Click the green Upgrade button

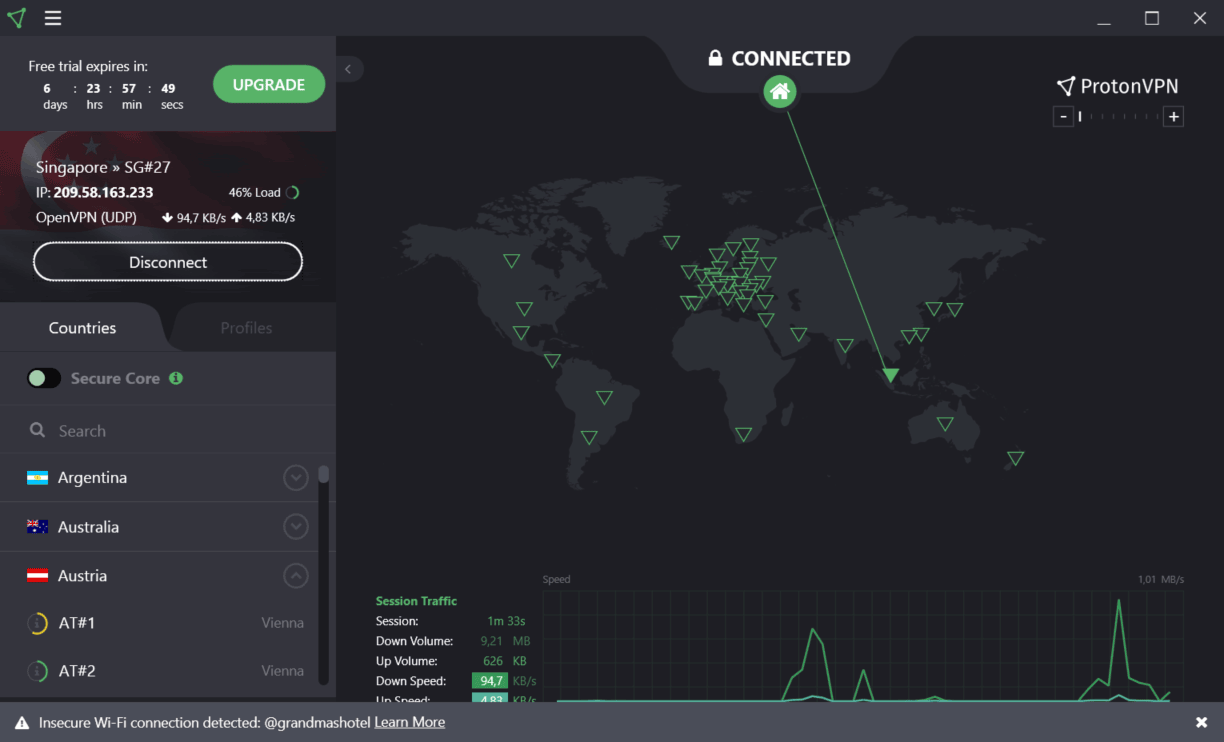269,85
